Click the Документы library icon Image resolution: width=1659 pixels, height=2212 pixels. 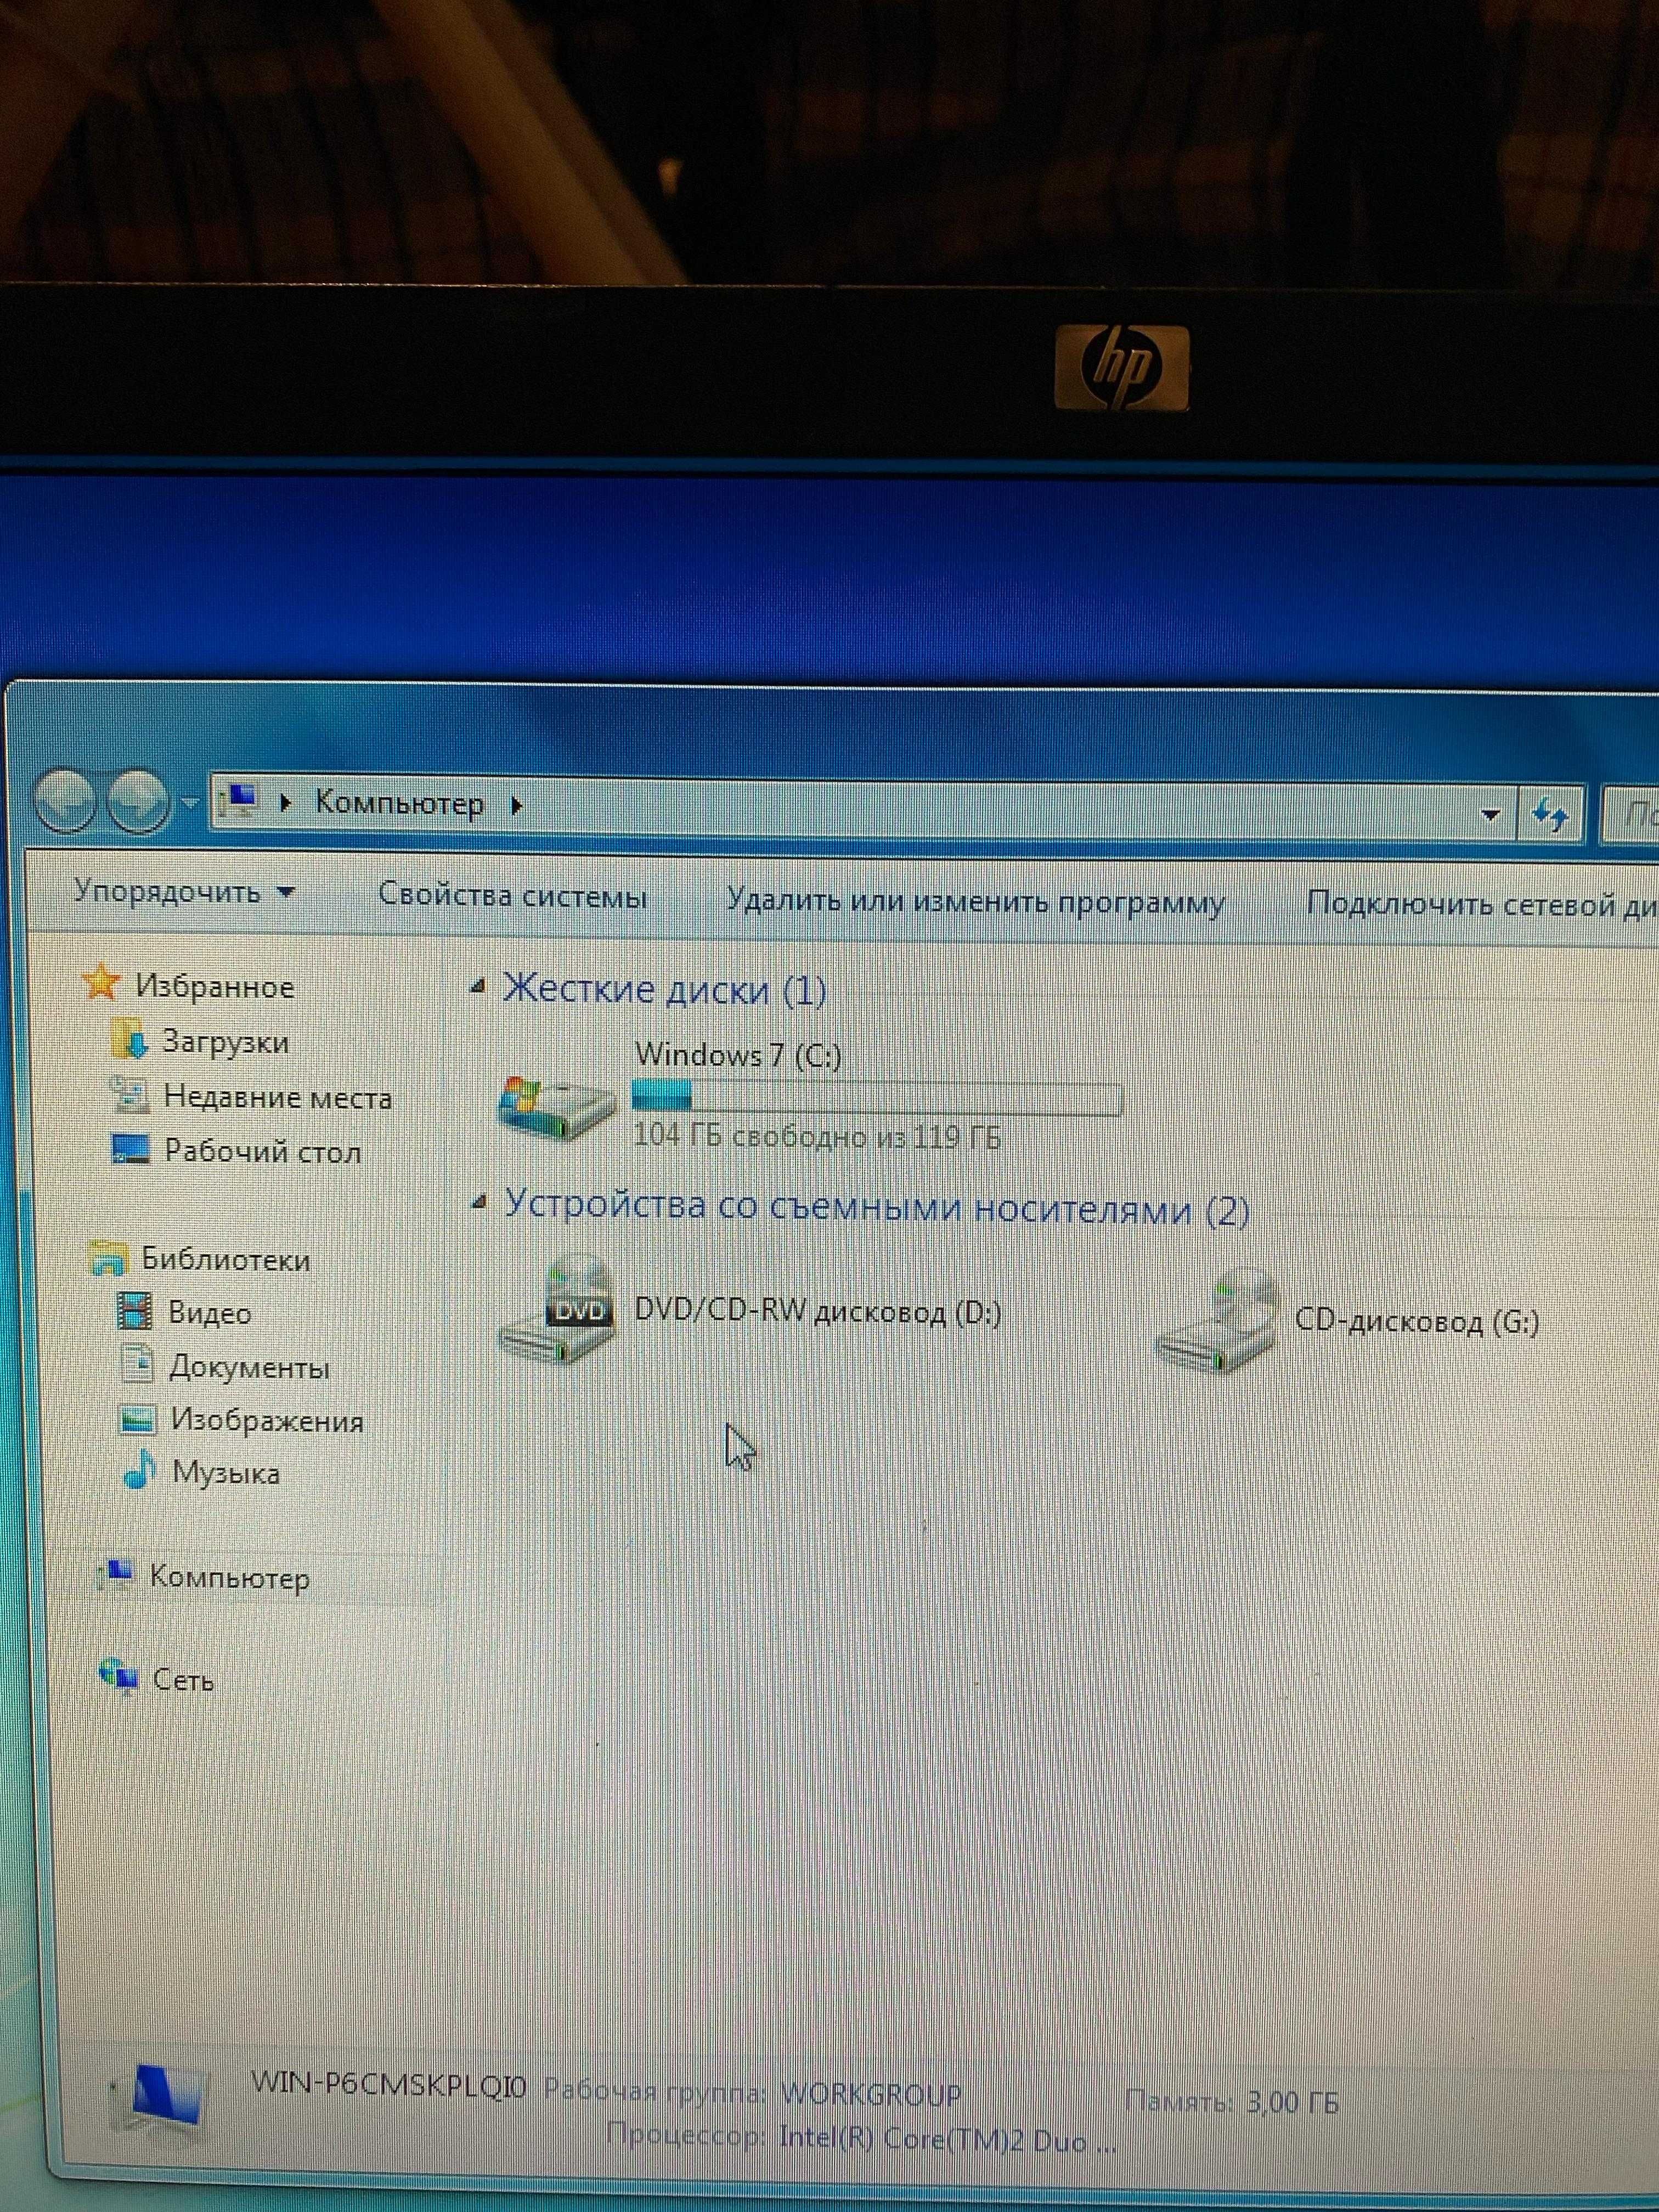[136, 1365]
